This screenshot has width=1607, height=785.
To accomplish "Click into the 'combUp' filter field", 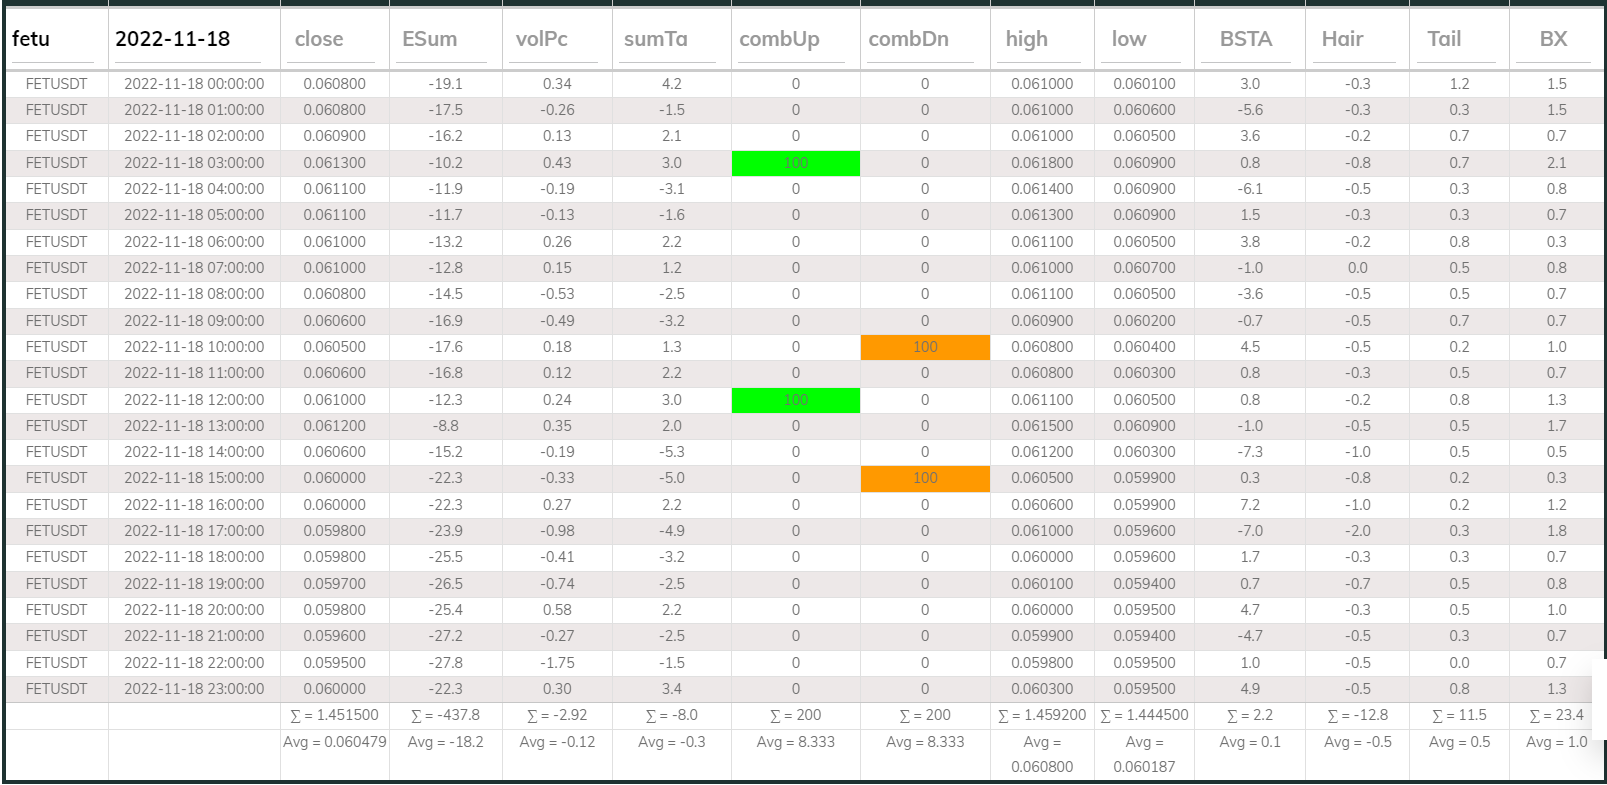I will (x=792, y=39).
